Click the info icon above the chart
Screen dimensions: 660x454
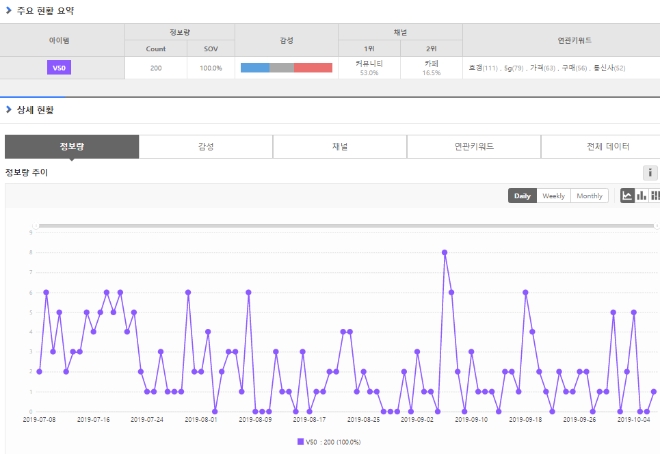click(x=650, y=173)
